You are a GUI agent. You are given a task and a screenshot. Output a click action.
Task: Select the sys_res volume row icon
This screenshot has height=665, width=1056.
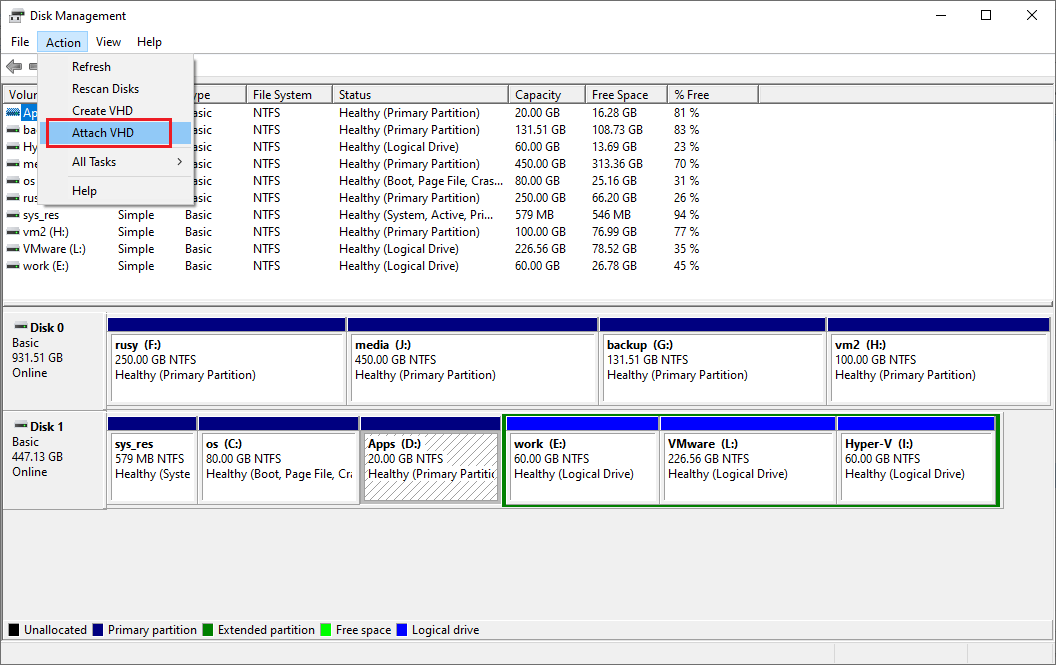(13, 215)
